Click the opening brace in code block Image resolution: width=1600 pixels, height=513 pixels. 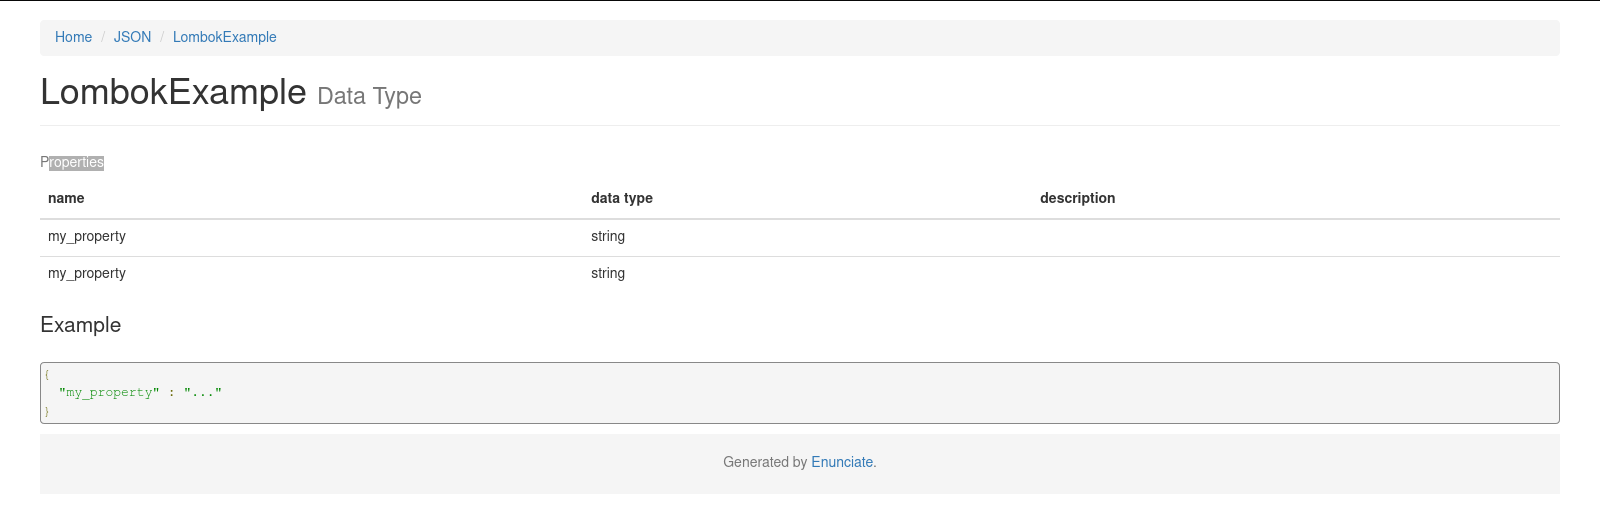point(46,375)
